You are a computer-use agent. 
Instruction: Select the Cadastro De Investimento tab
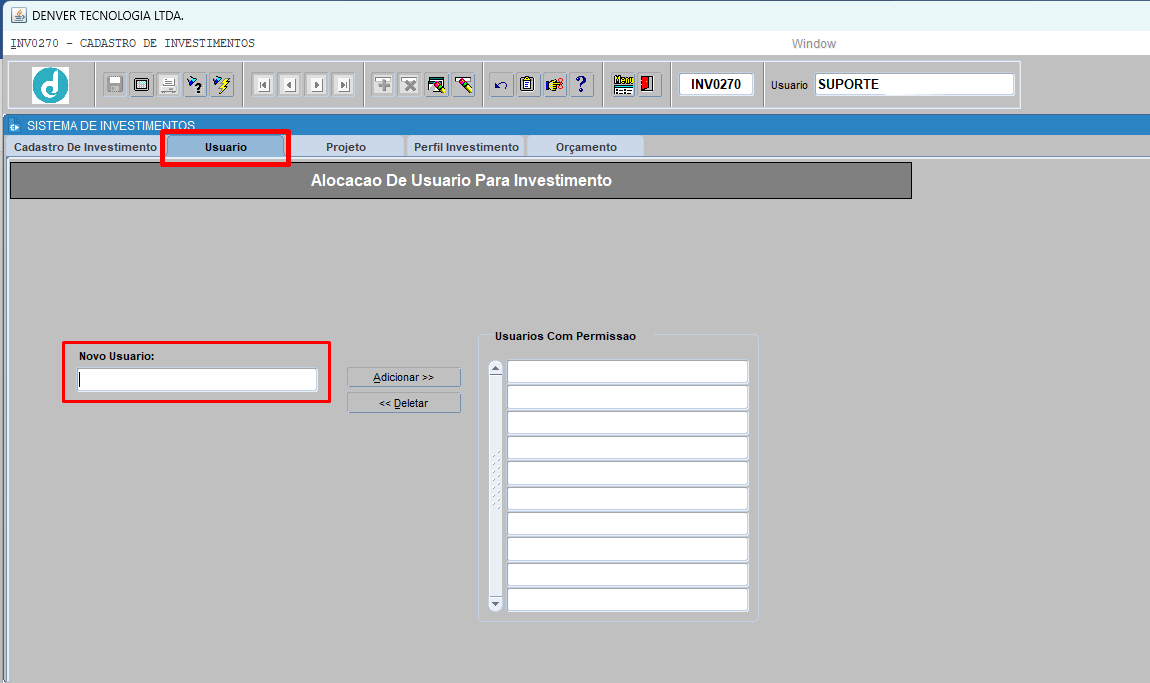coord(85,147)
